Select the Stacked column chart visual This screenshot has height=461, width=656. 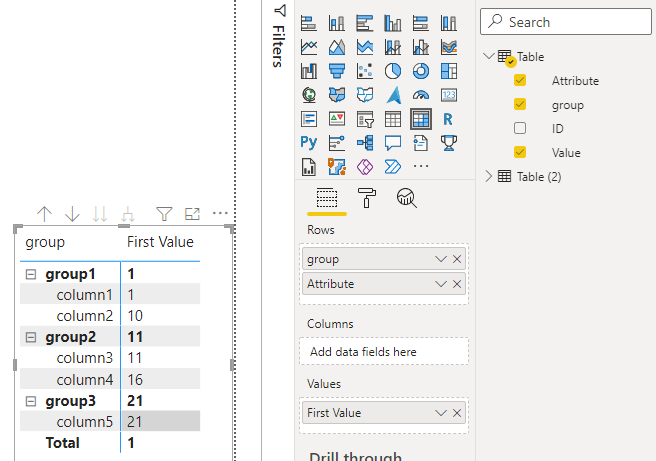337,23
